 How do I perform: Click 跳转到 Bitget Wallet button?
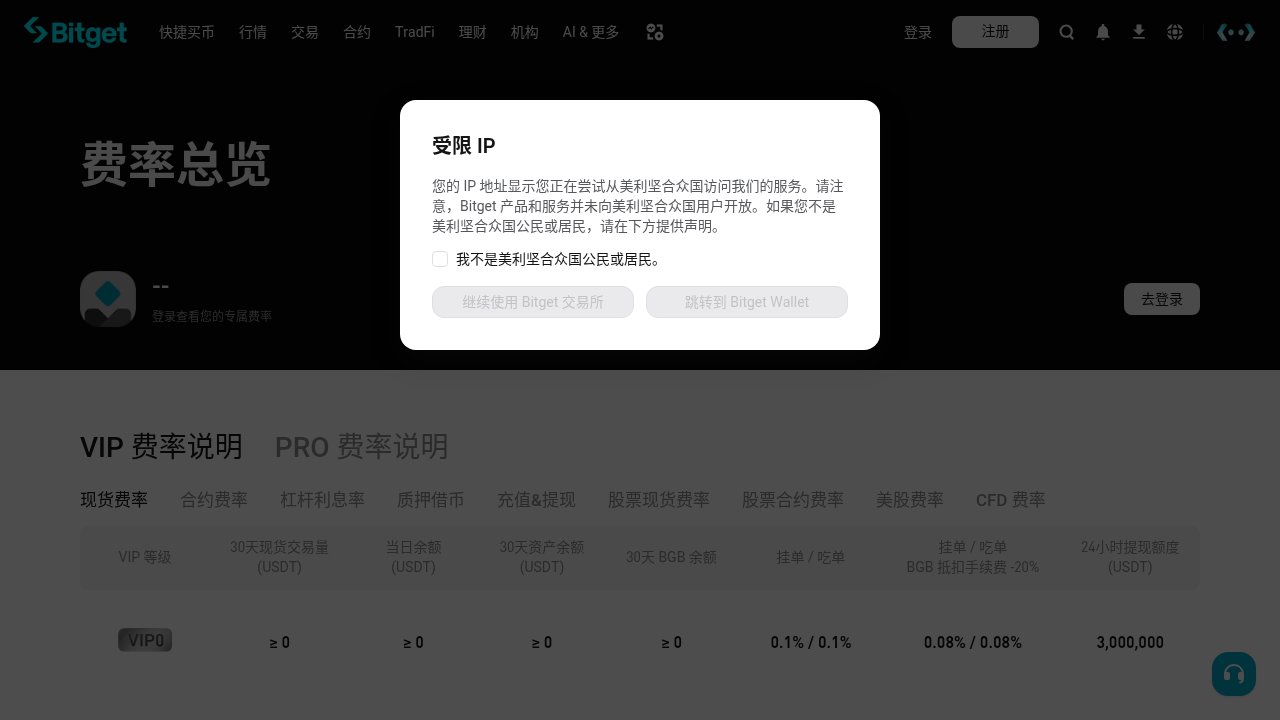[x=747, y=302]
